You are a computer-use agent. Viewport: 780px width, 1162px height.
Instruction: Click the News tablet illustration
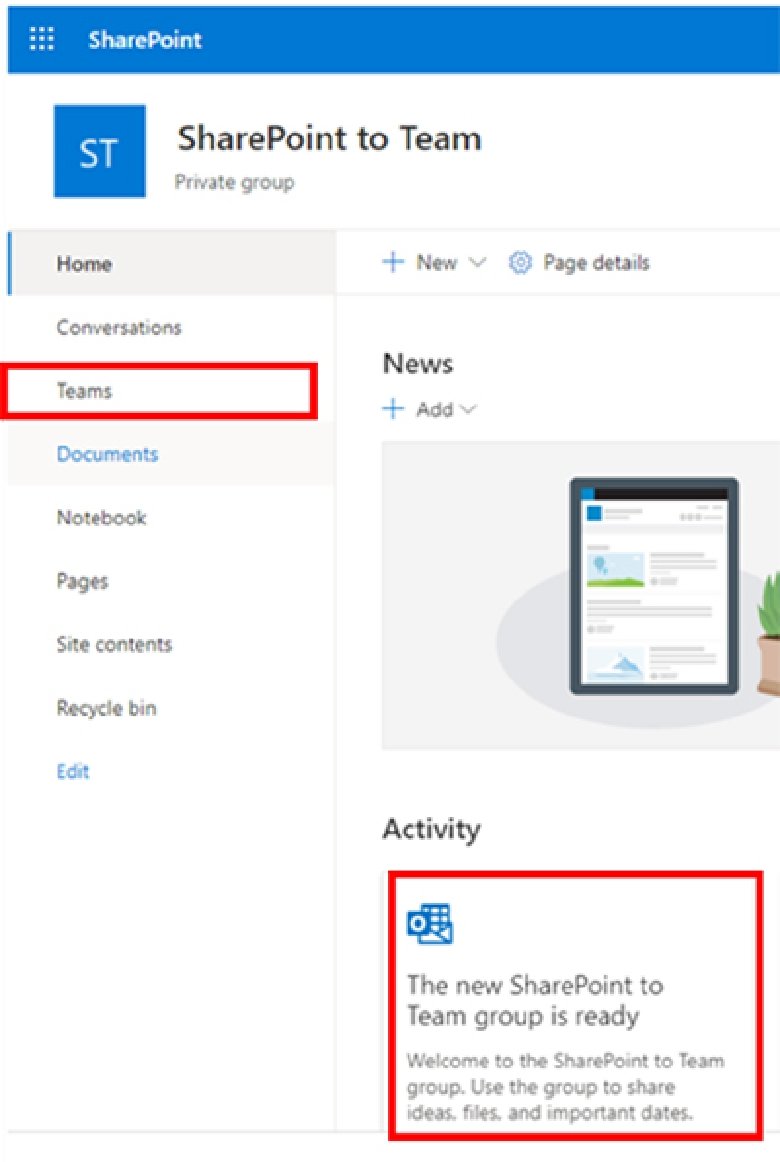click(x=654, y=585)
